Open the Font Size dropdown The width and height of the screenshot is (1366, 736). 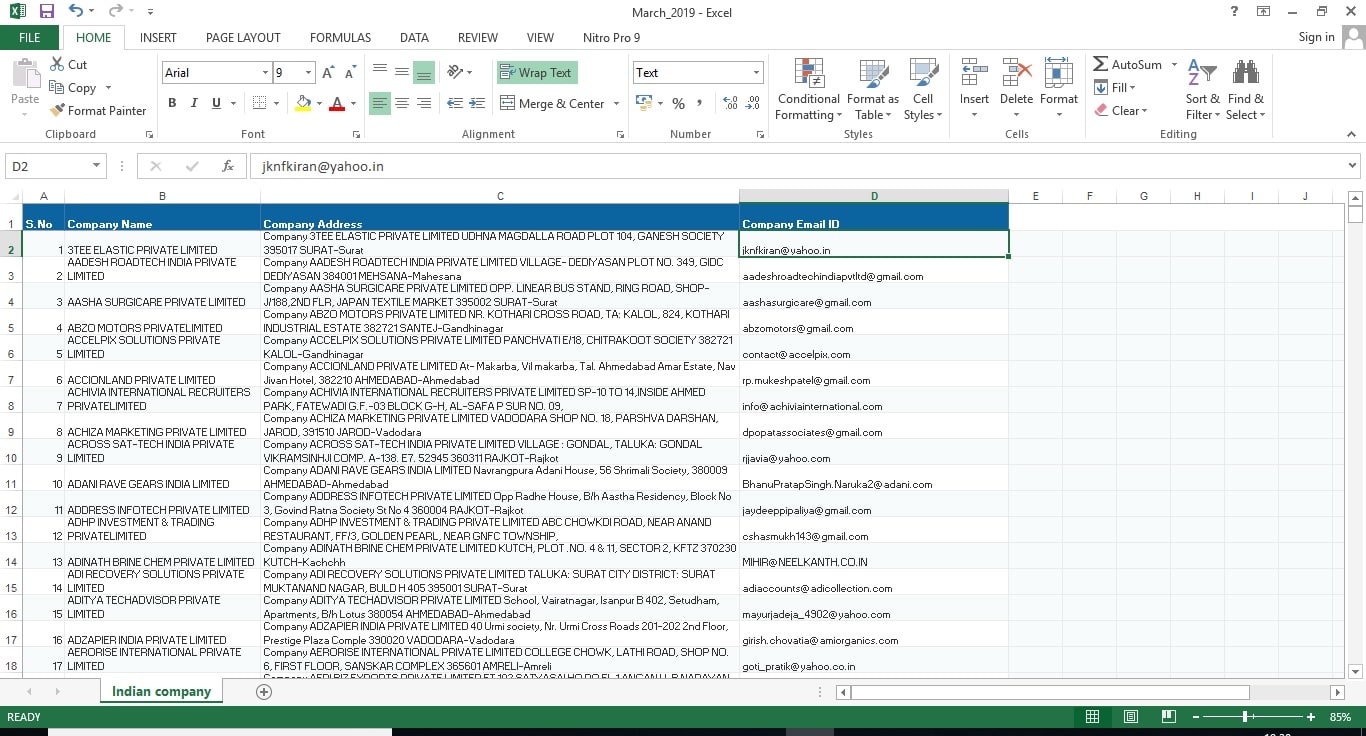(x=305, y=72)
